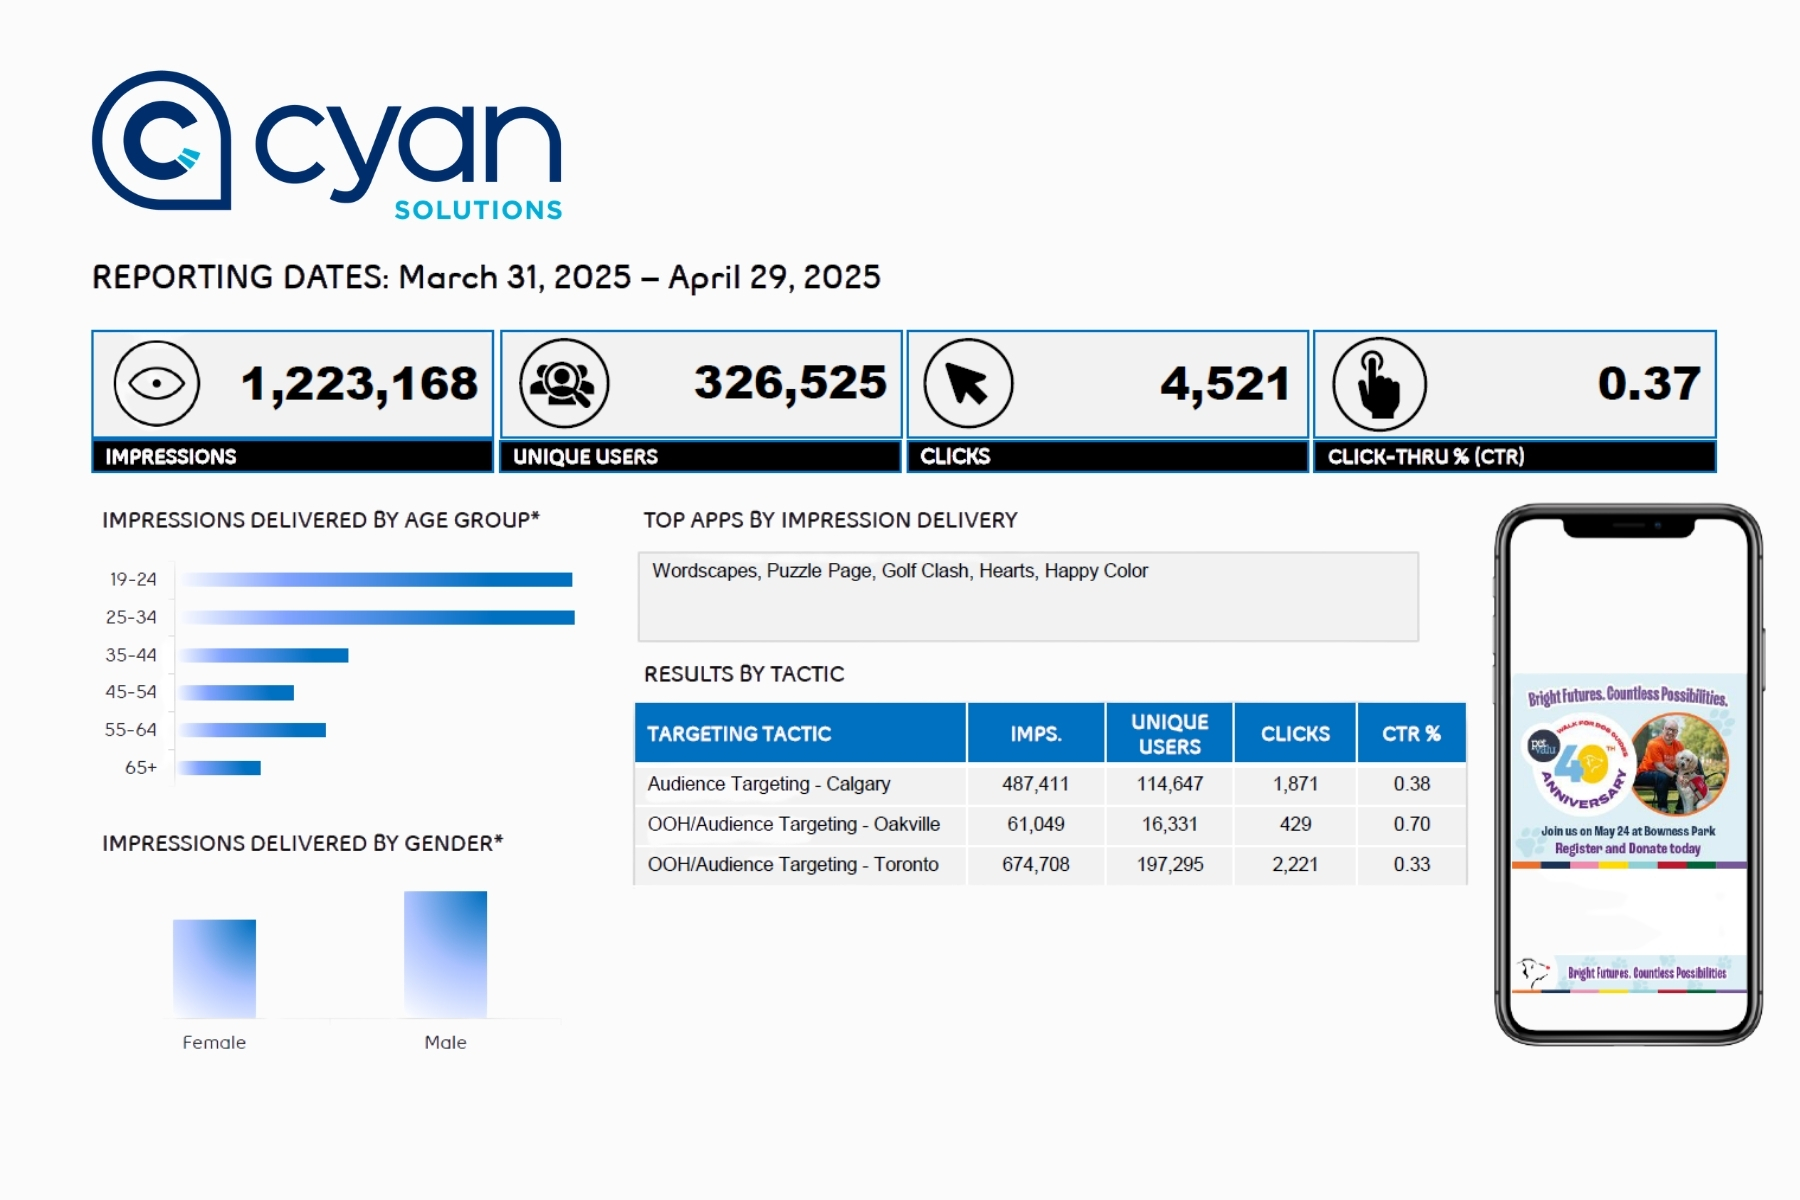Click the Unique Users group icon

tap(564, 383)
